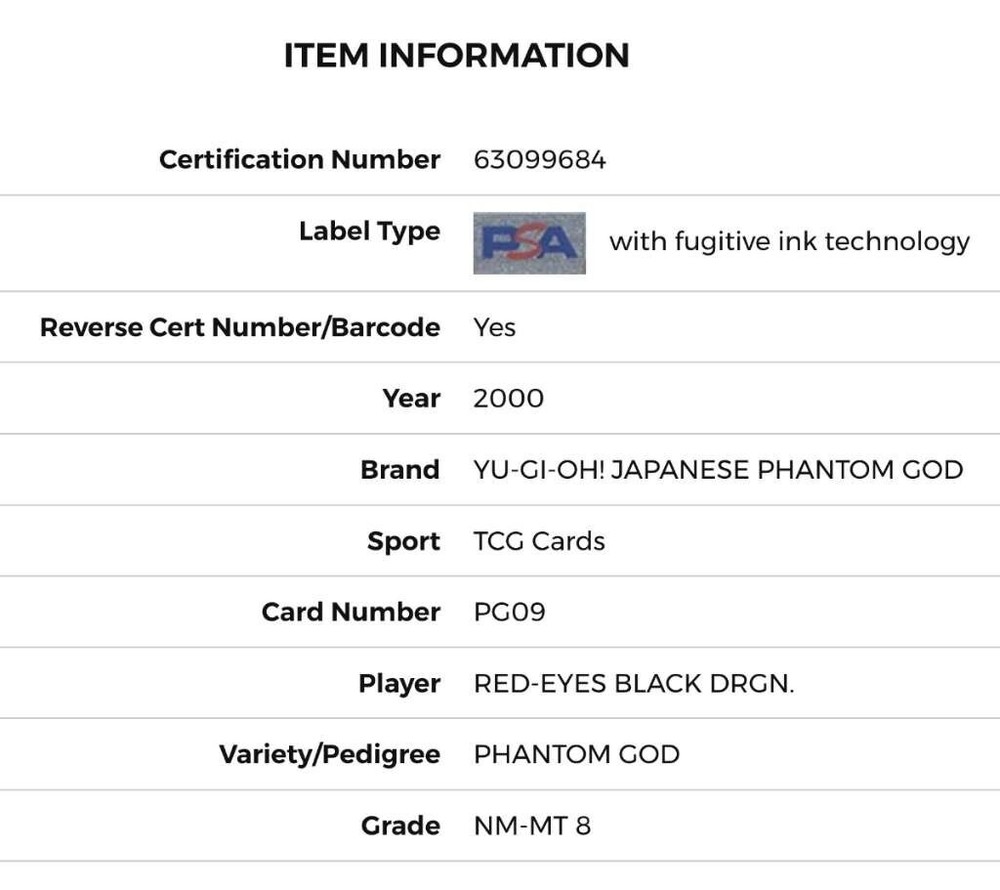Click the Variety/Pedigree field label
This screenshot has width=1000, height=890.
click(329, 754)
